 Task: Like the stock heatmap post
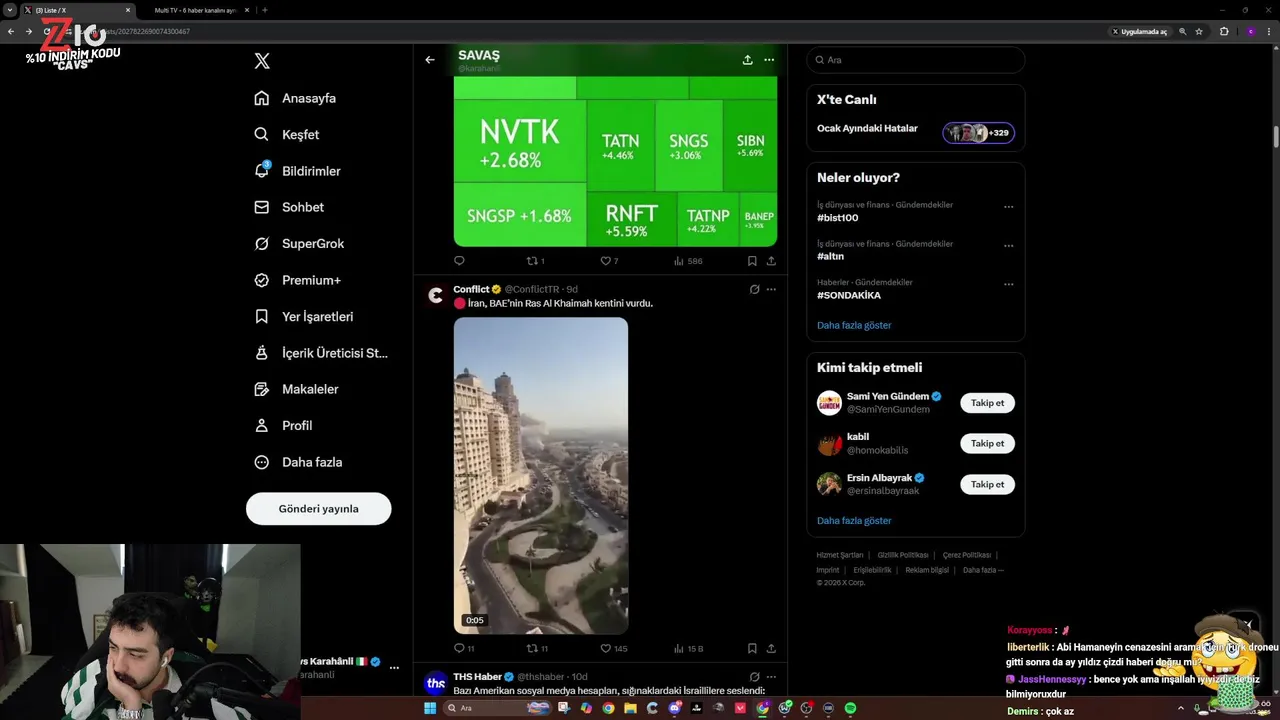click(609, 261)
